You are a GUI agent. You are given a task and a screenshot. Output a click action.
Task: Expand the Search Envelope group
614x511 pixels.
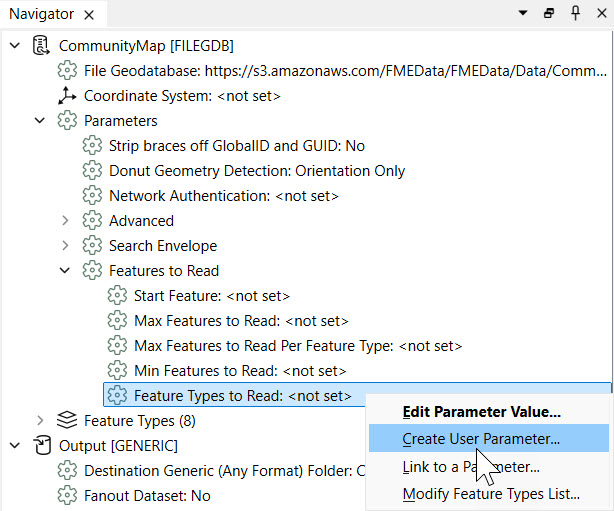click(66, 246)
